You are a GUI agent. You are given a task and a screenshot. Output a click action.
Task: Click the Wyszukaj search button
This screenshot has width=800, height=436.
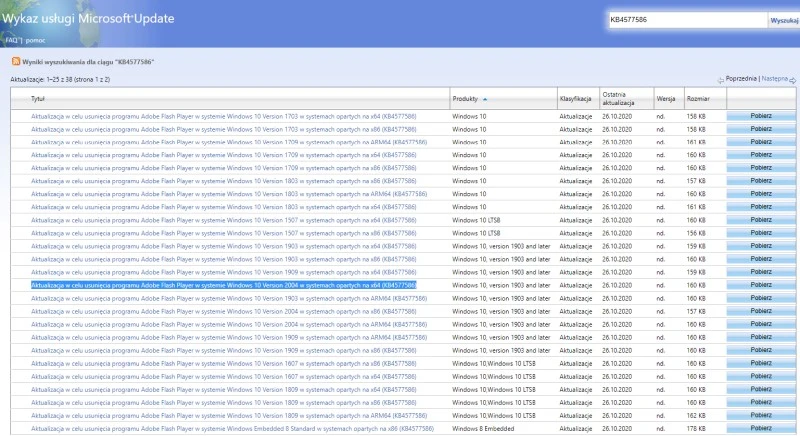point(783,20)
